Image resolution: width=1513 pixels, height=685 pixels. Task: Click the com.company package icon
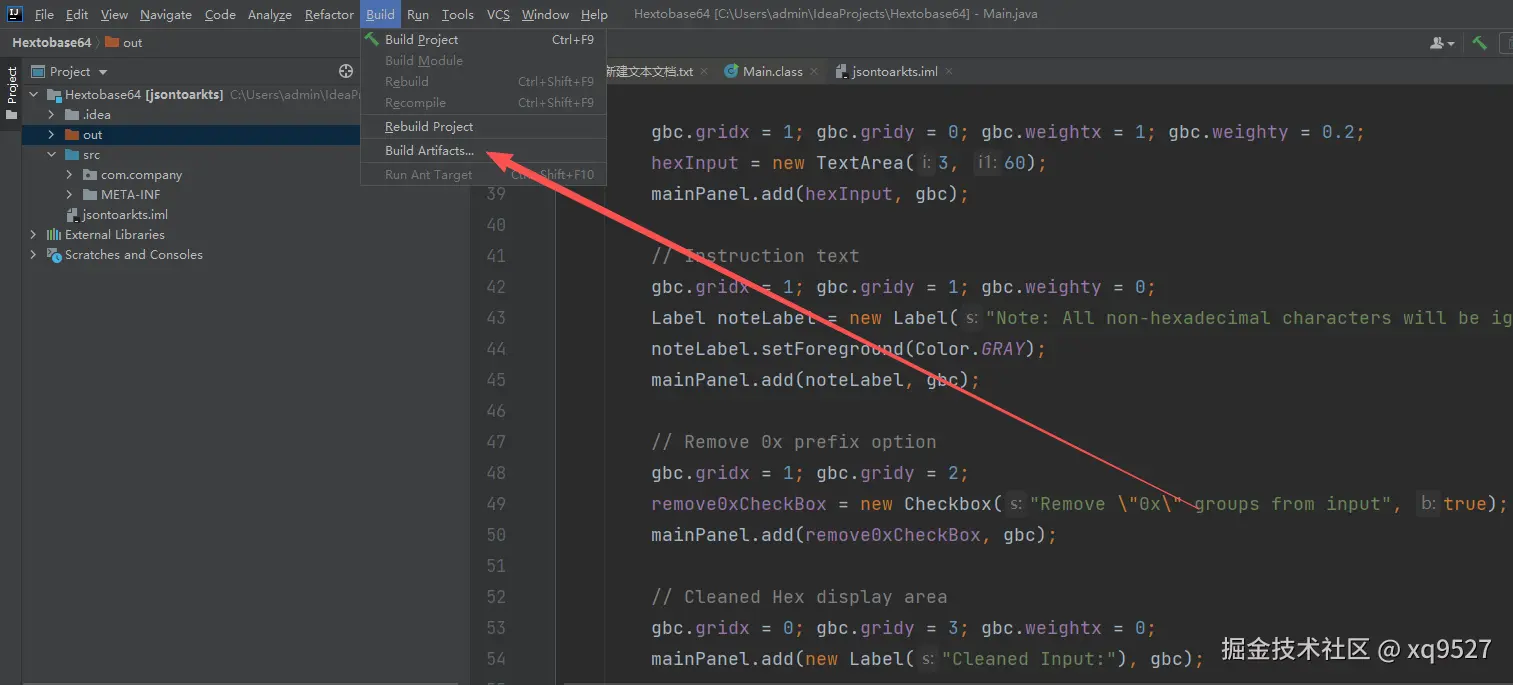(90, 174)
